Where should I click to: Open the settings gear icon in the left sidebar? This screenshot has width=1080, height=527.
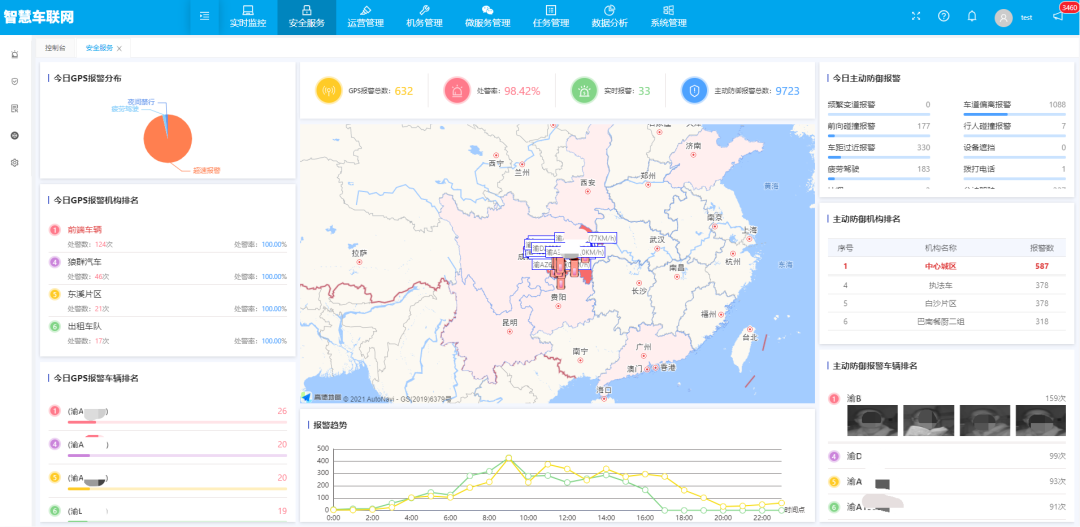click(x=14, y=163)
